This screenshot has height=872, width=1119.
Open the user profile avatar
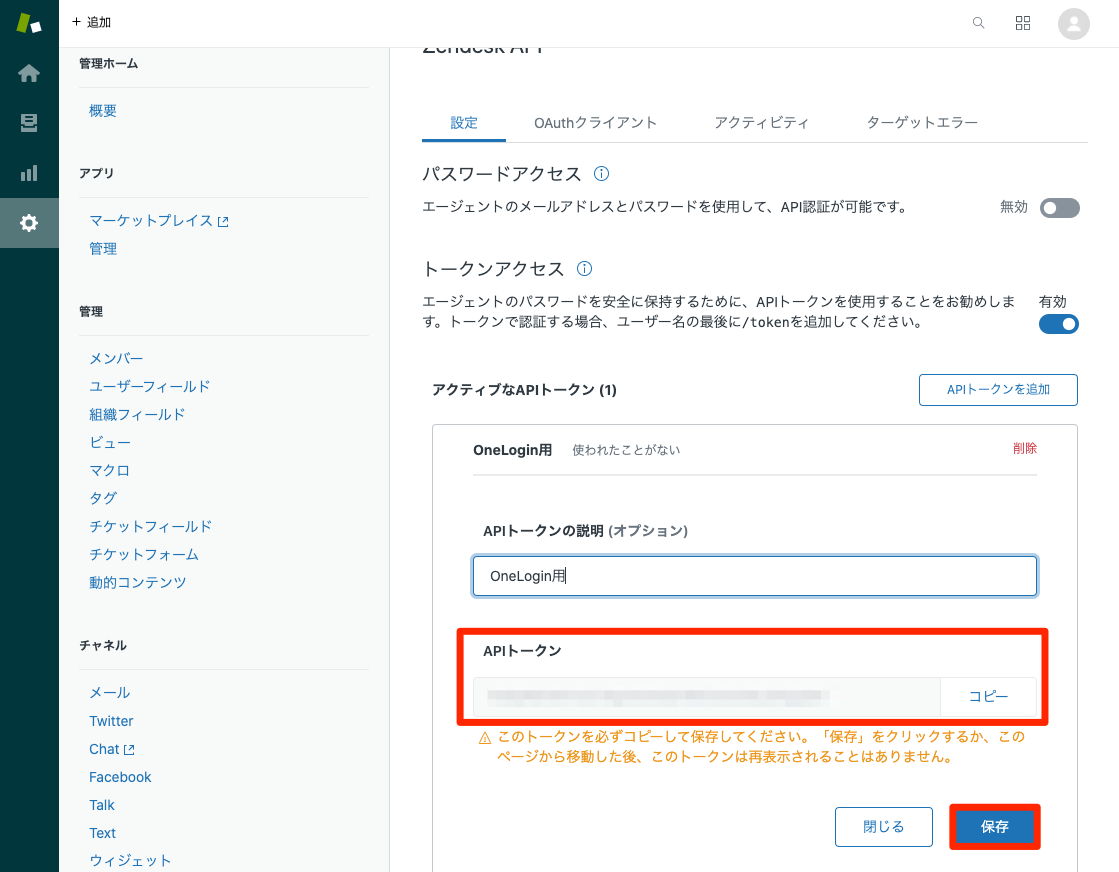1073,24
